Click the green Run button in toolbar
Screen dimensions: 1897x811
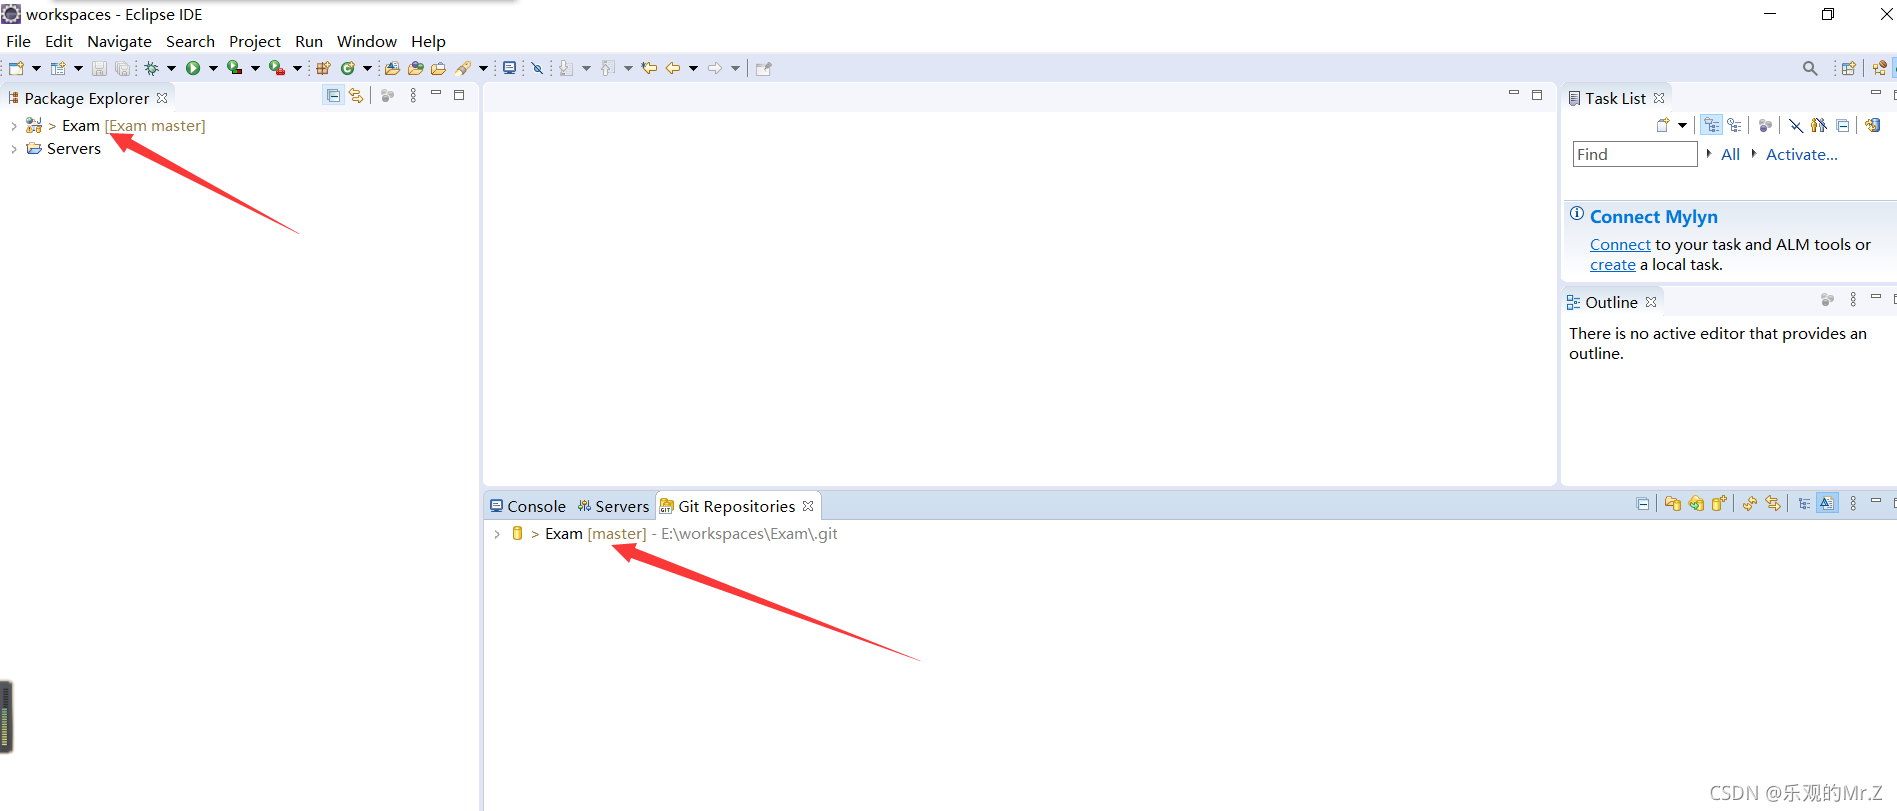click(x=193, y=68)
